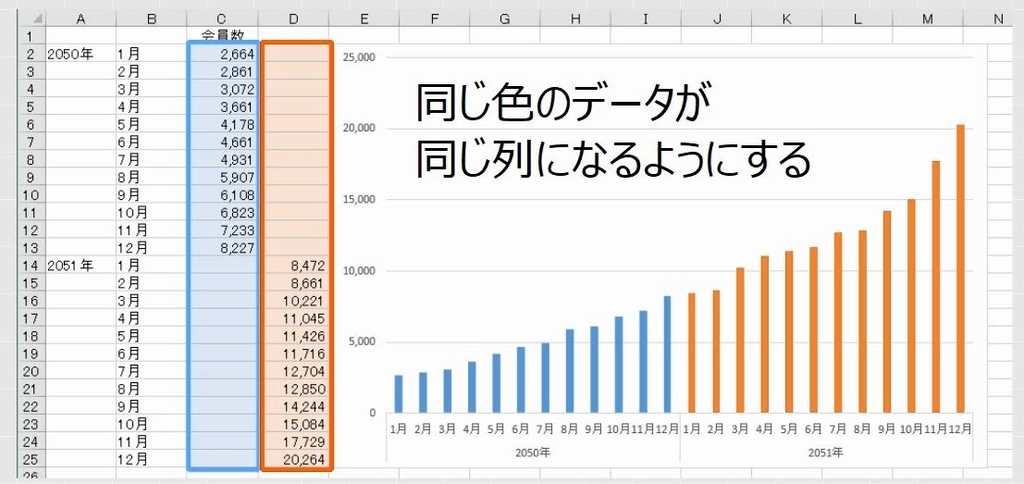
Task: Select the cell with value 3,661
Action: click(x=222, y=106)
